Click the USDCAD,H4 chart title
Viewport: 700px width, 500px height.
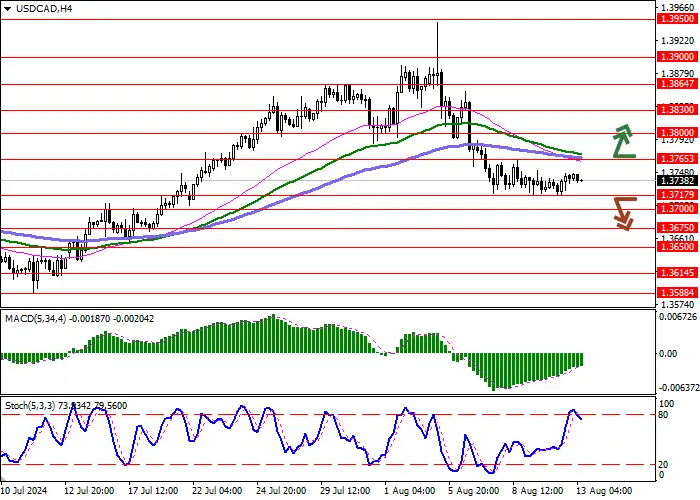44,8
